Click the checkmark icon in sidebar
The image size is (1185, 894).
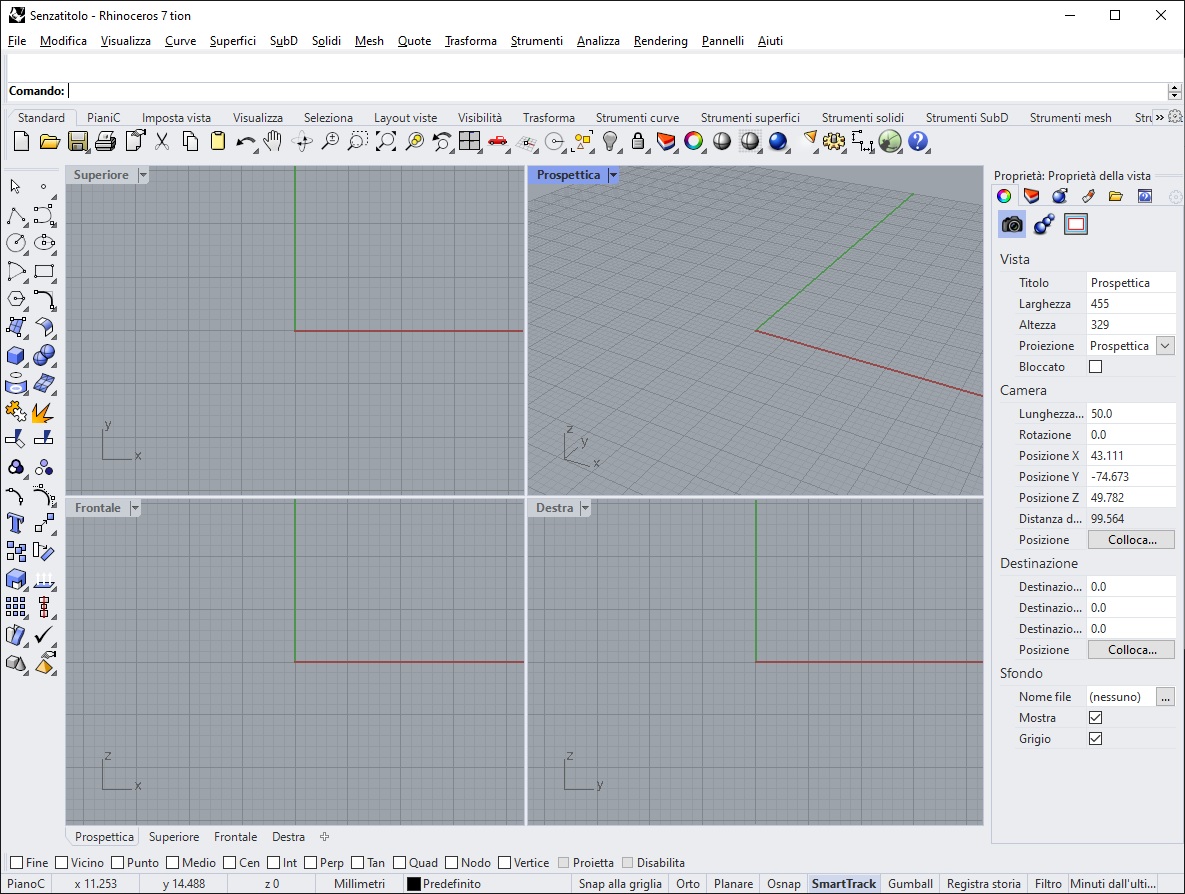click(x=44, y=635)
